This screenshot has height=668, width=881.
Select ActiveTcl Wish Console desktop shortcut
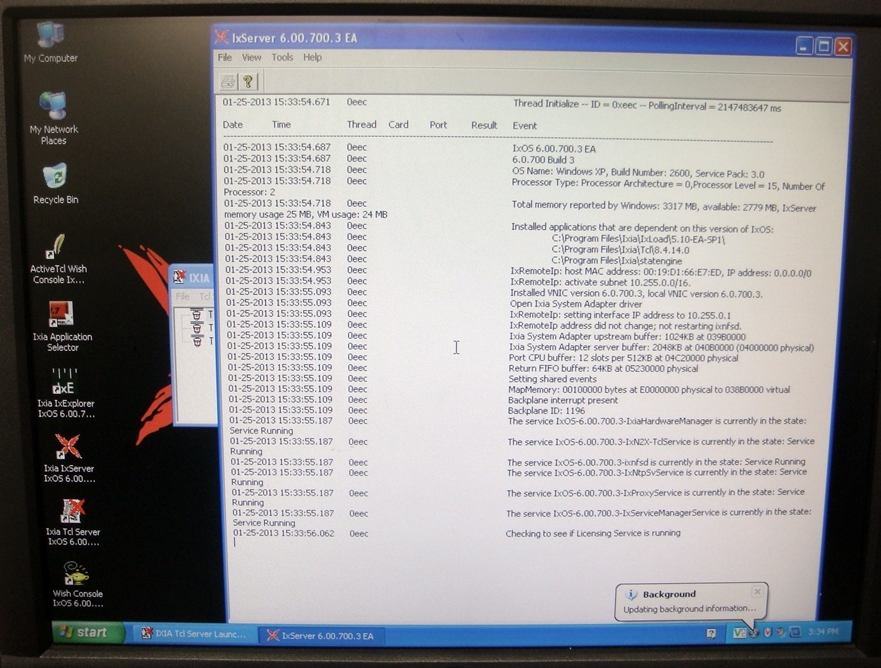click(x=58, y=260)
